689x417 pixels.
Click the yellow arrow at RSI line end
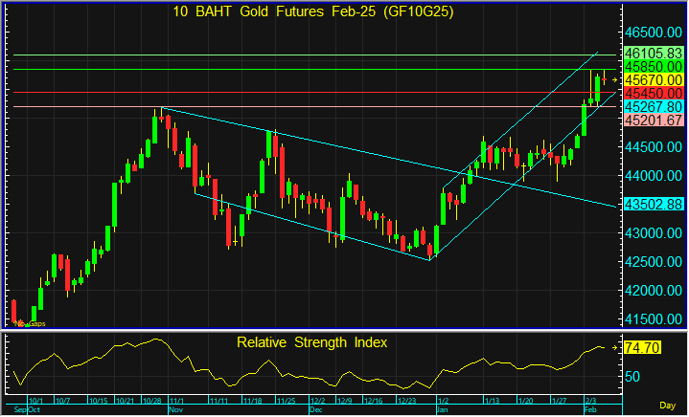tap(616, 348)
